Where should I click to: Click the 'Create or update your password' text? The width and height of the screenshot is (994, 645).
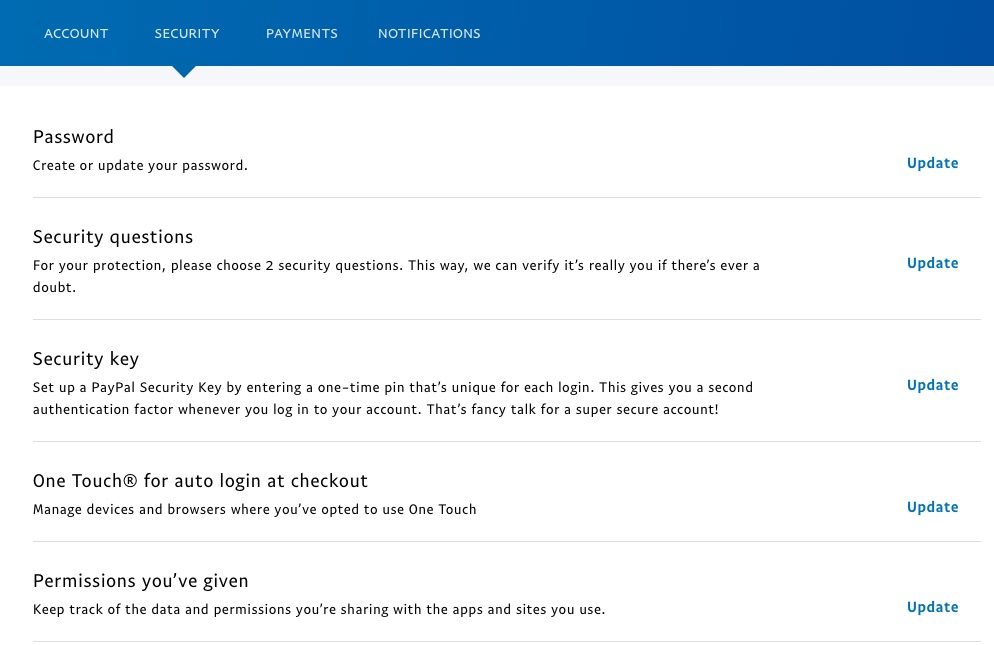click(140, 166)
